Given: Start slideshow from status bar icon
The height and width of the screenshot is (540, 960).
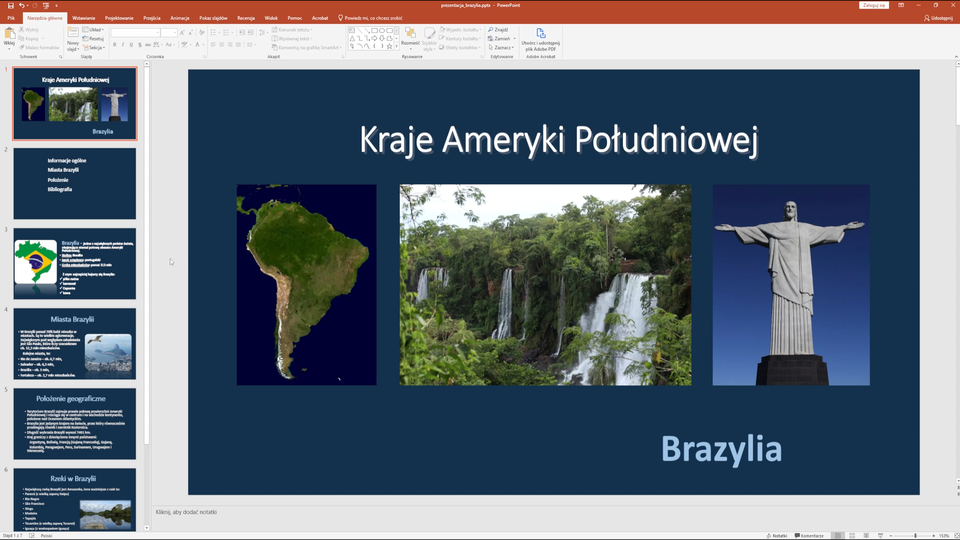Looking at the screenshot, I should (x=878, y=536).
